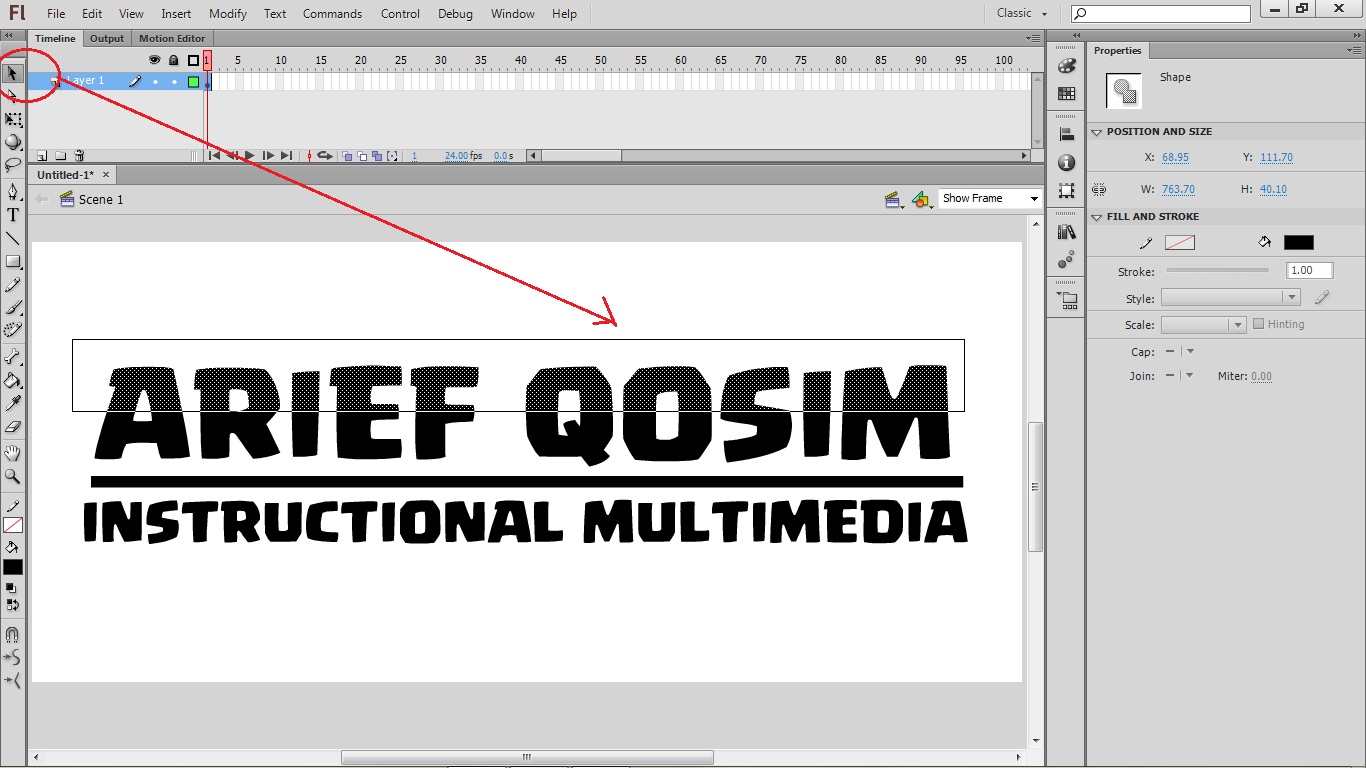Click the timeline Play button
The image size is (1366, 768).
250,156
